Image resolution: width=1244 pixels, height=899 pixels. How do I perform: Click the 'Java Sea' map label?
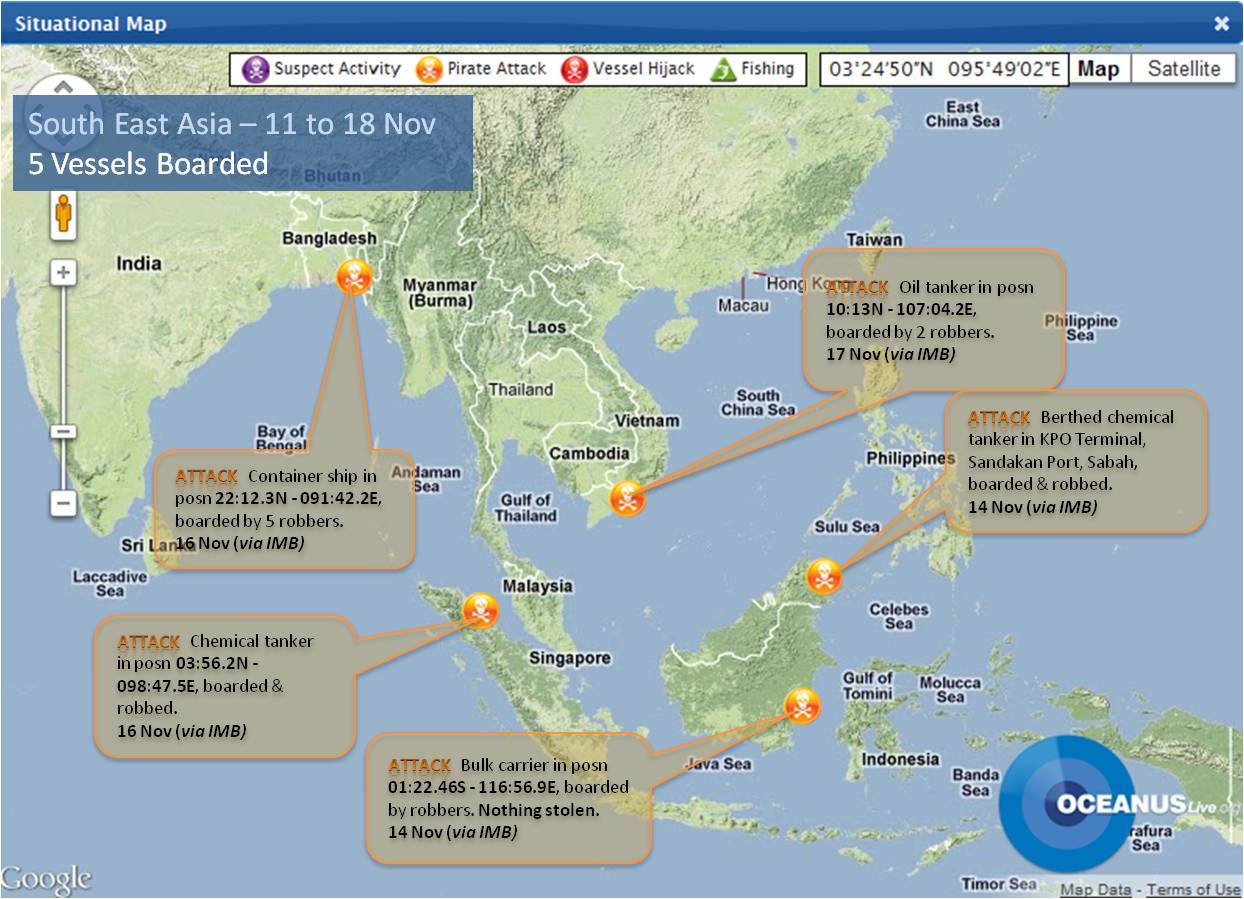(x=717, y=765)
